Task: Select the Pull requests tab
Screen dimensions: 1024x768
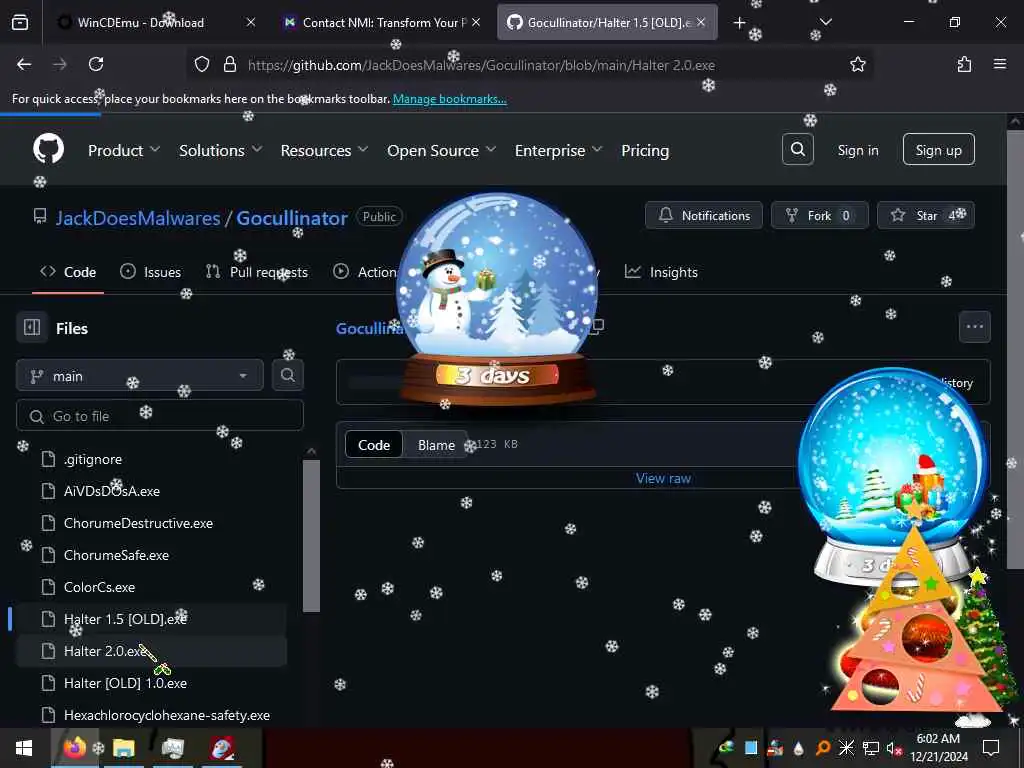Action: [x=257, y=272]
